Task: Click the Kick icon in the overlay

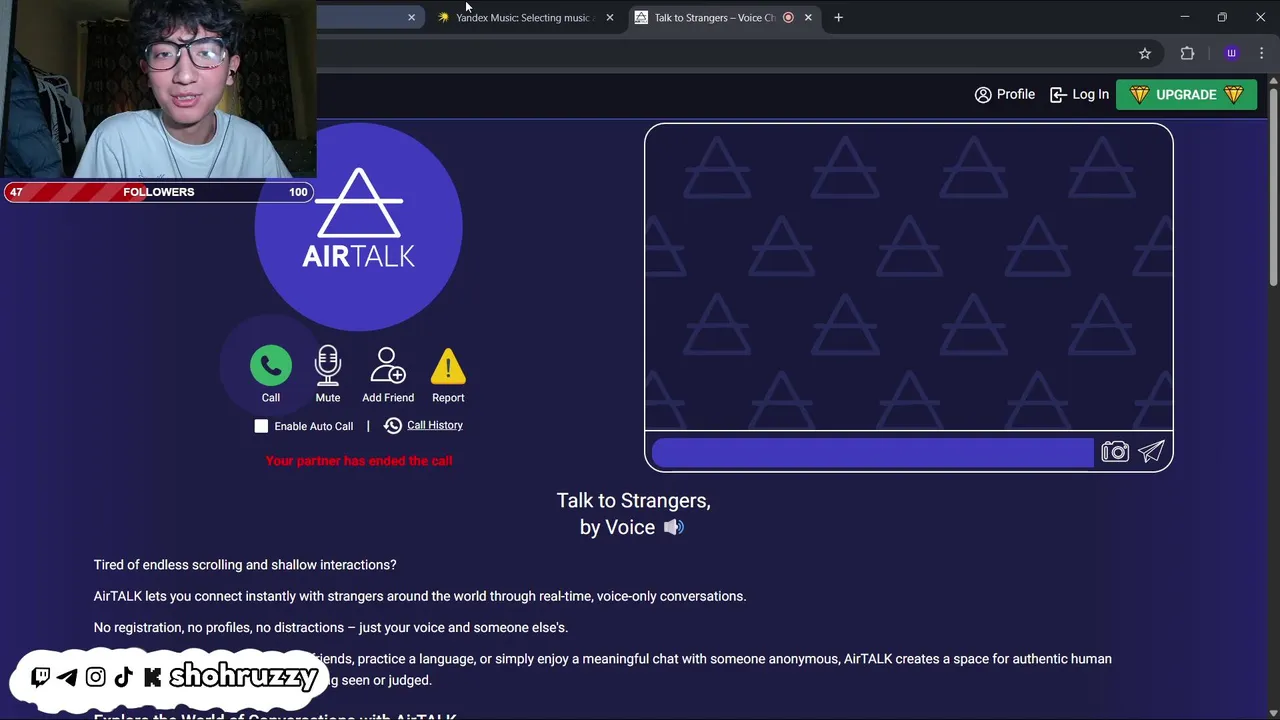Action: tap(152, 677)
